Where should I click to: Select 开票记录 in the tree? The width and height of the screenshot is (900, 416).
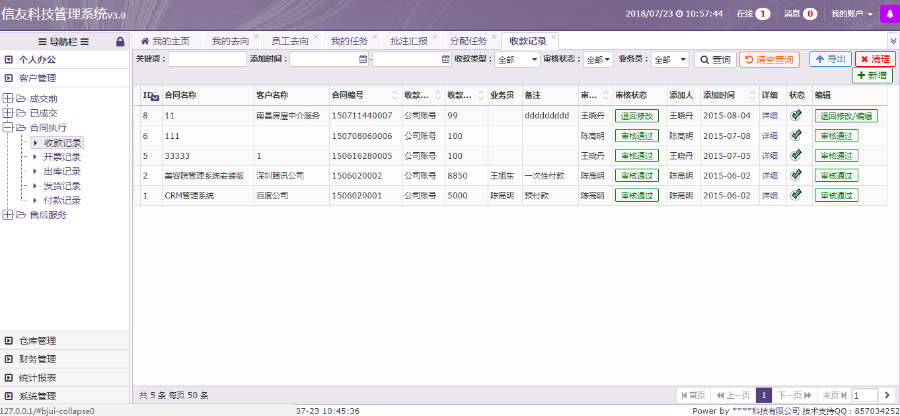click(x=62, y=157)
